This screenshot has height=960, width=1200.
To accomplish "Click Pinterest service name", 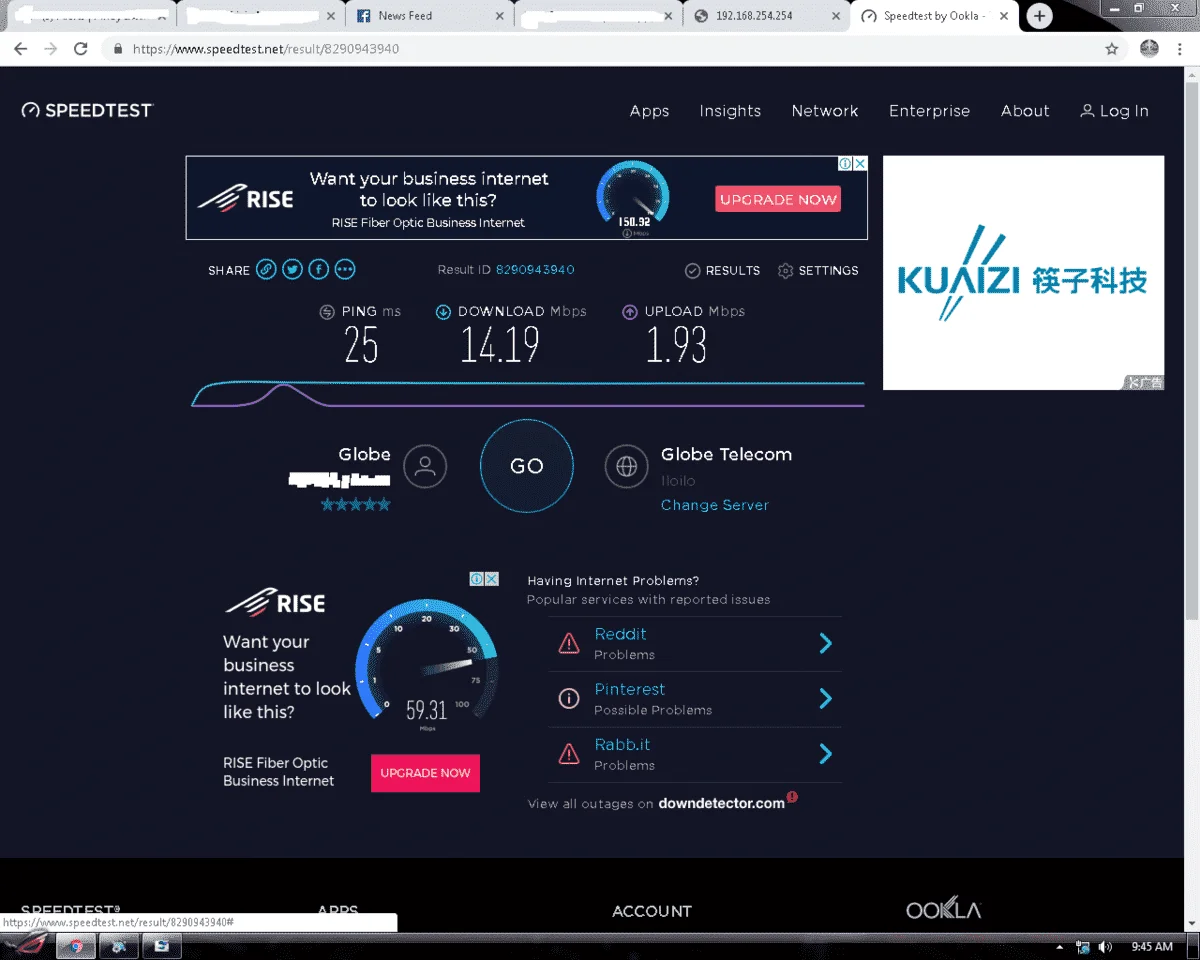I will pos(630,689).
